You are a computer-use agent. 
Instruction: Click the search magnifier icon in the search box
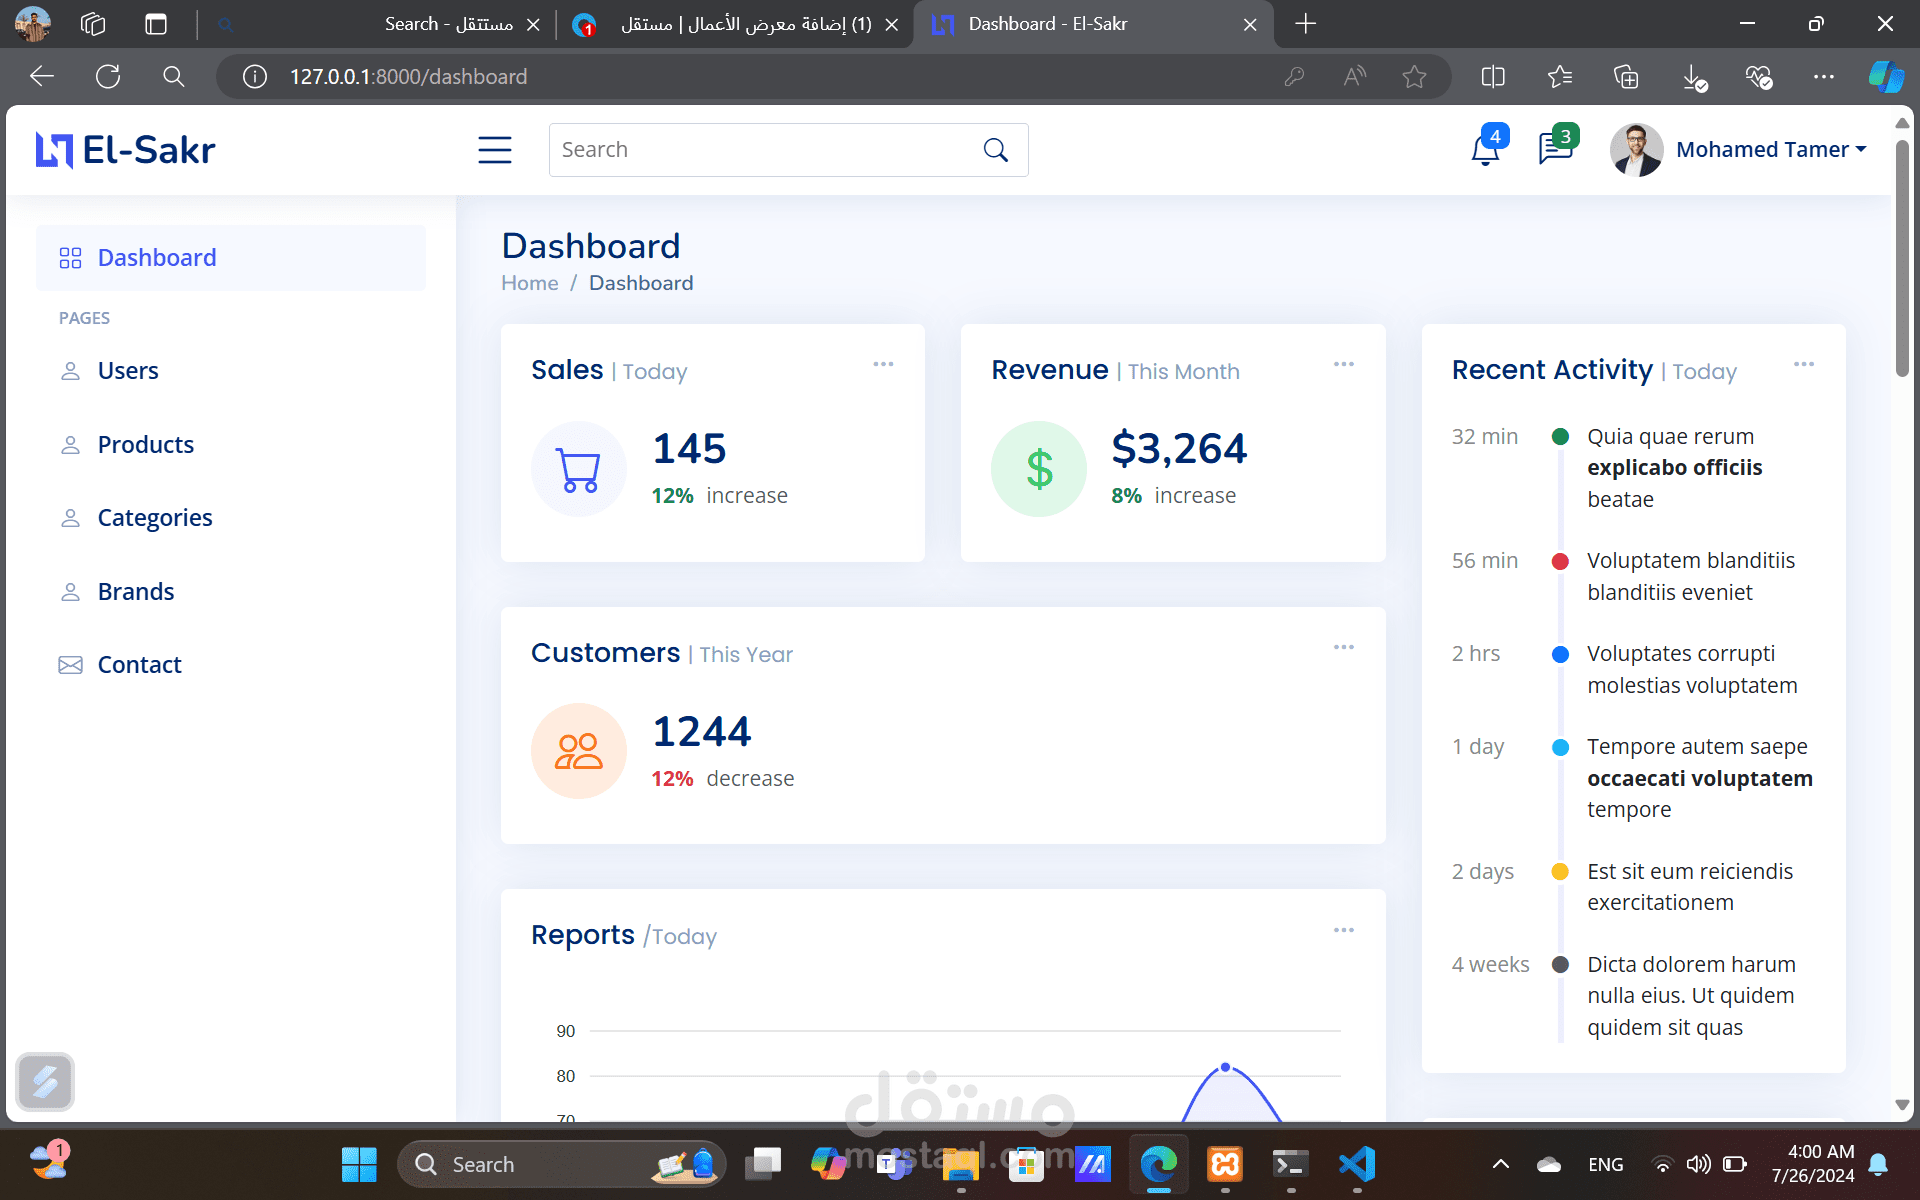[995, 150]
